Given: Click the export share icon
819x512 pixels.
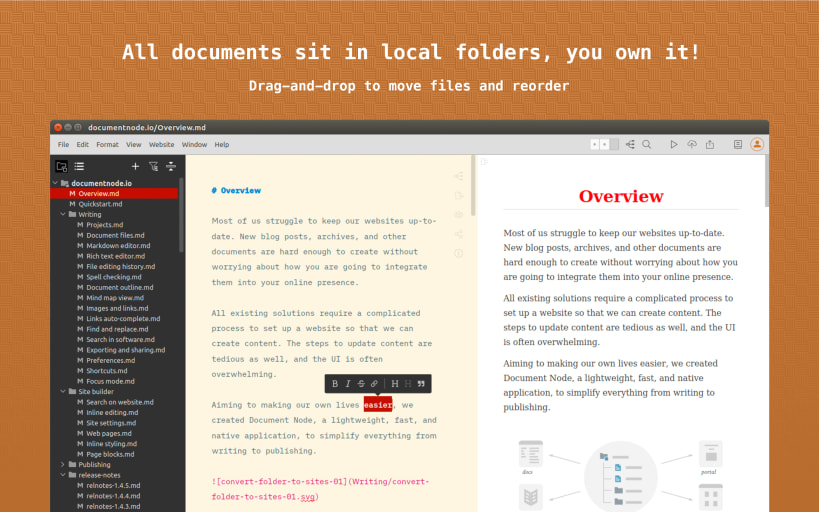Looking at the screenshot, I should (x=710, y=145).
